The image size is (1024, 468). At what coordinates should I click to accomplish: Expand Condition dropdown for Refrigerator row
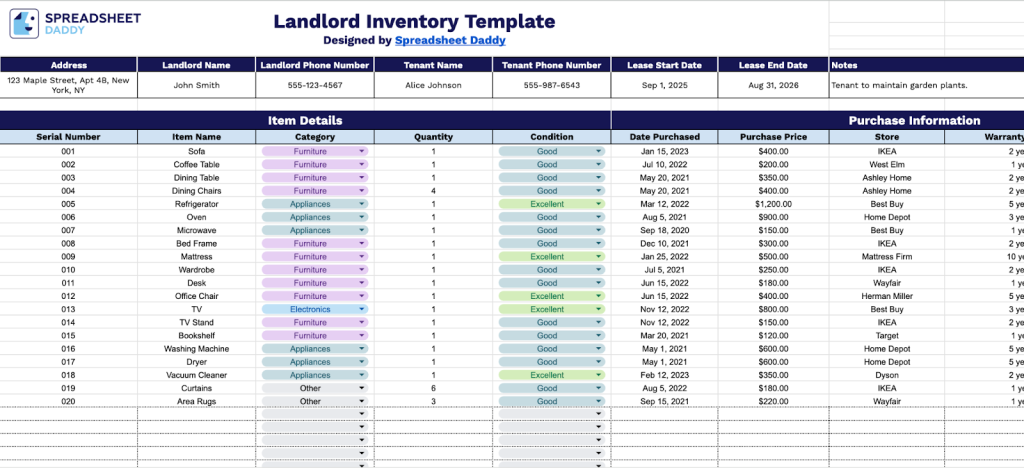[599, 204]
